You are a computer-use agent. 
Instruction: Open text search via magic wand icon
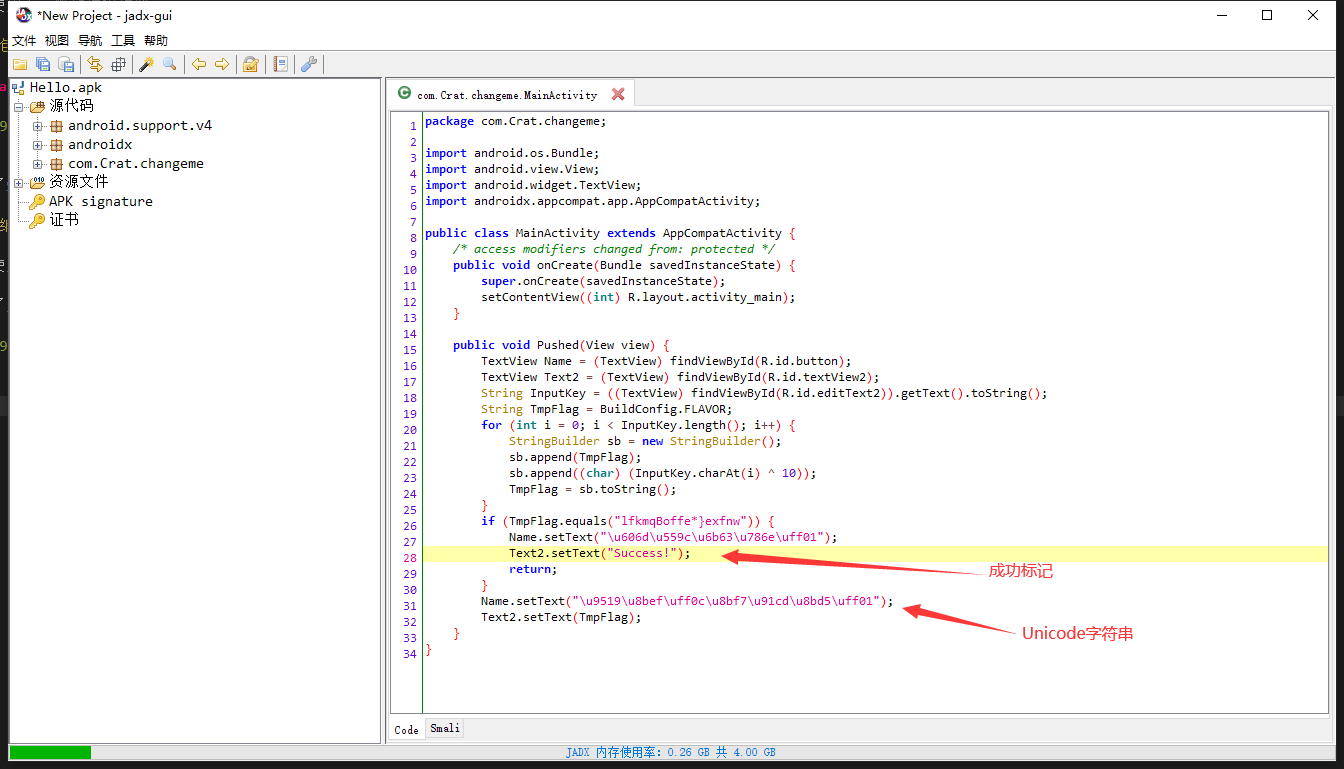pyautogui.click(x=146, y=64)
